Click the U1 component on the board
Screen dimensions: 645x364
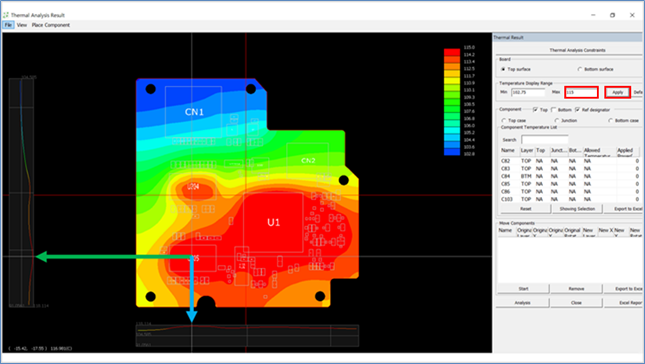273,223
